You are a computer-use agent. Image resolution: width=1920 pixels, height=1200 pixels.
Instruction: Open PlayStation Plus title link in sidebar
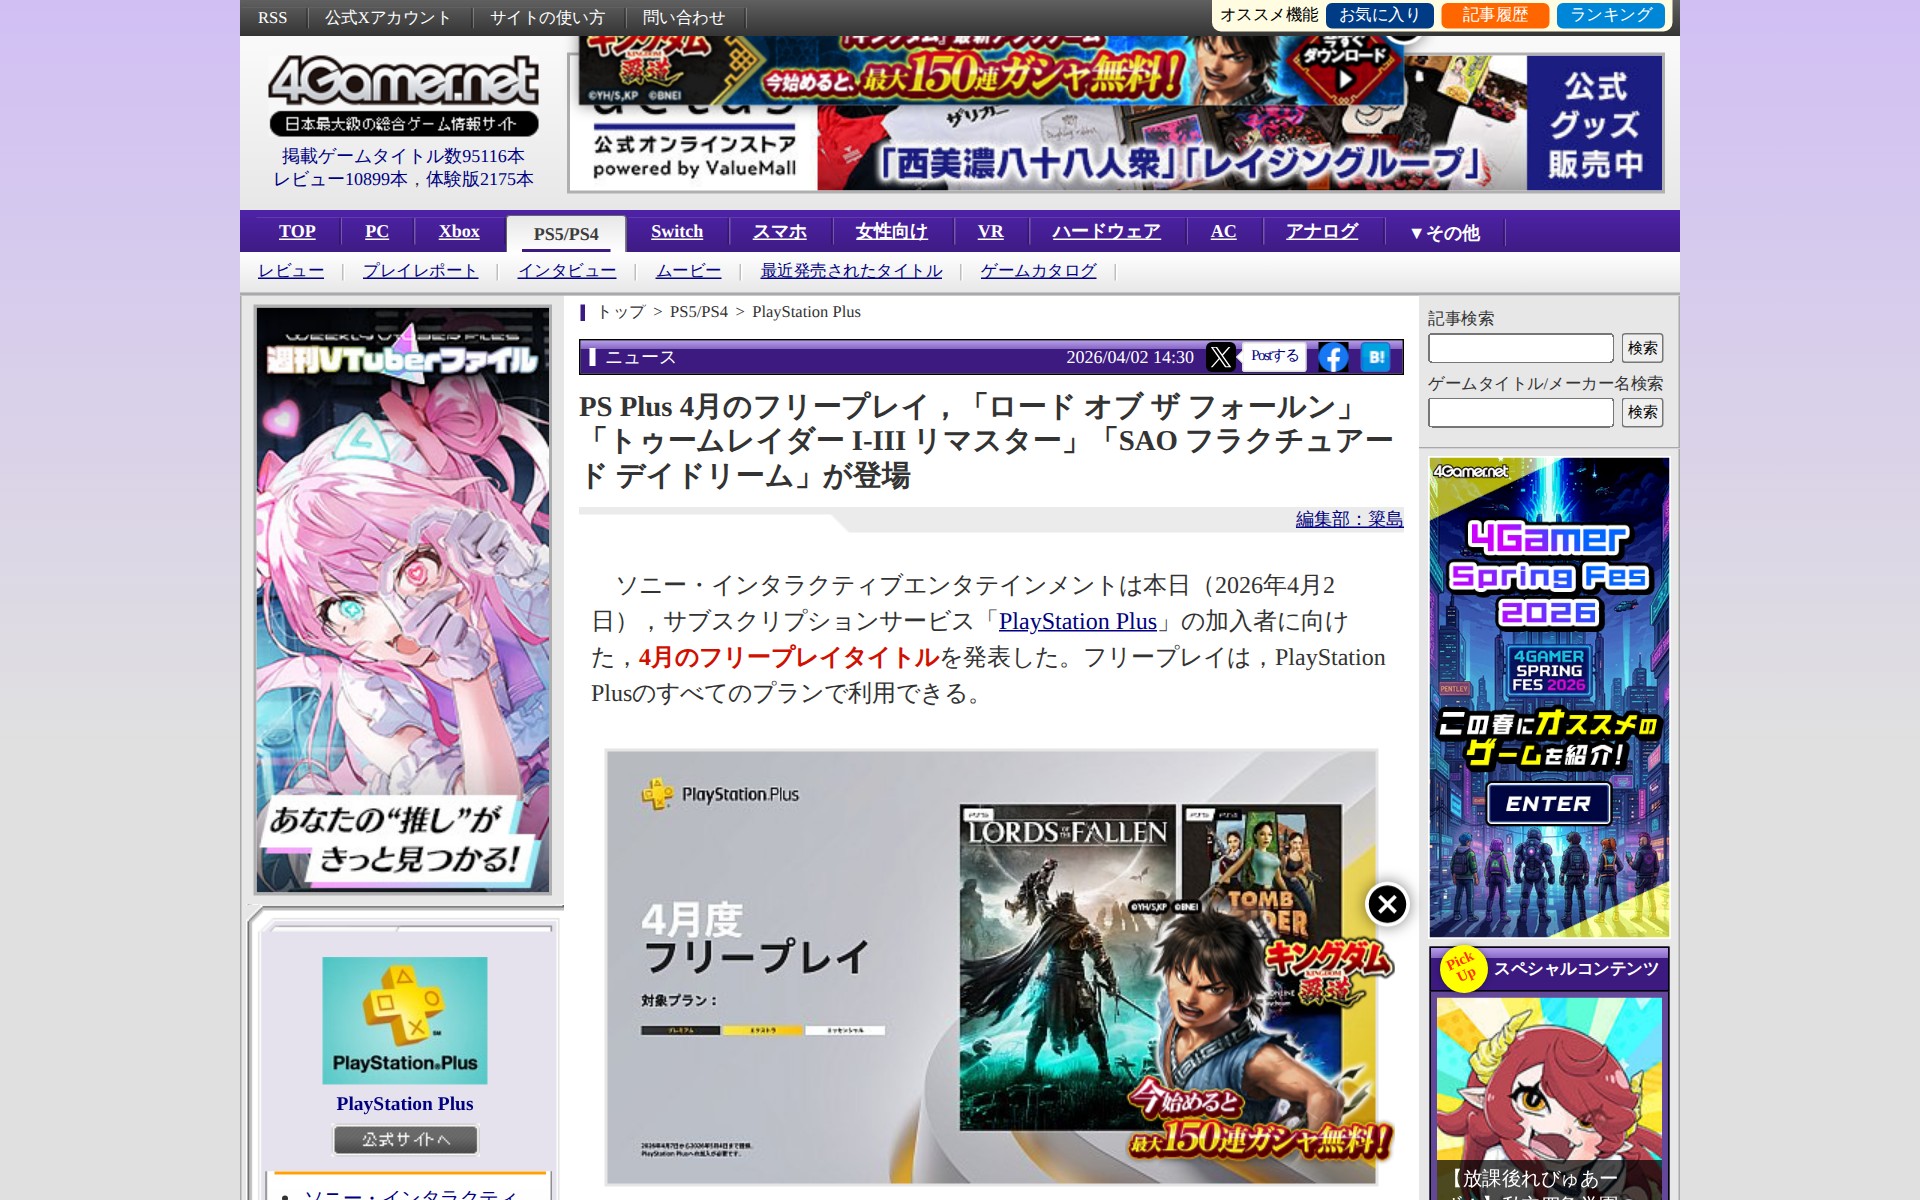pyautogui.click(x=405, y=1104)
